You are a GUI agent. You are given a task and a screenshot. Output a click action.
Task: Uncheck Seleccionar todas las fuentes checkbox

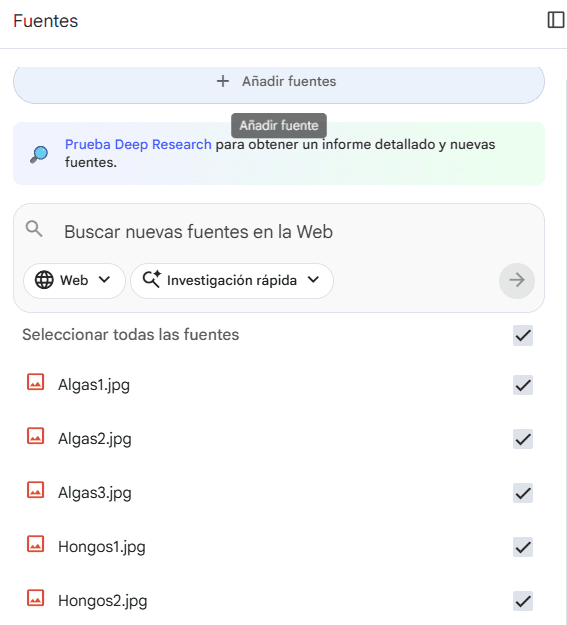523,336
